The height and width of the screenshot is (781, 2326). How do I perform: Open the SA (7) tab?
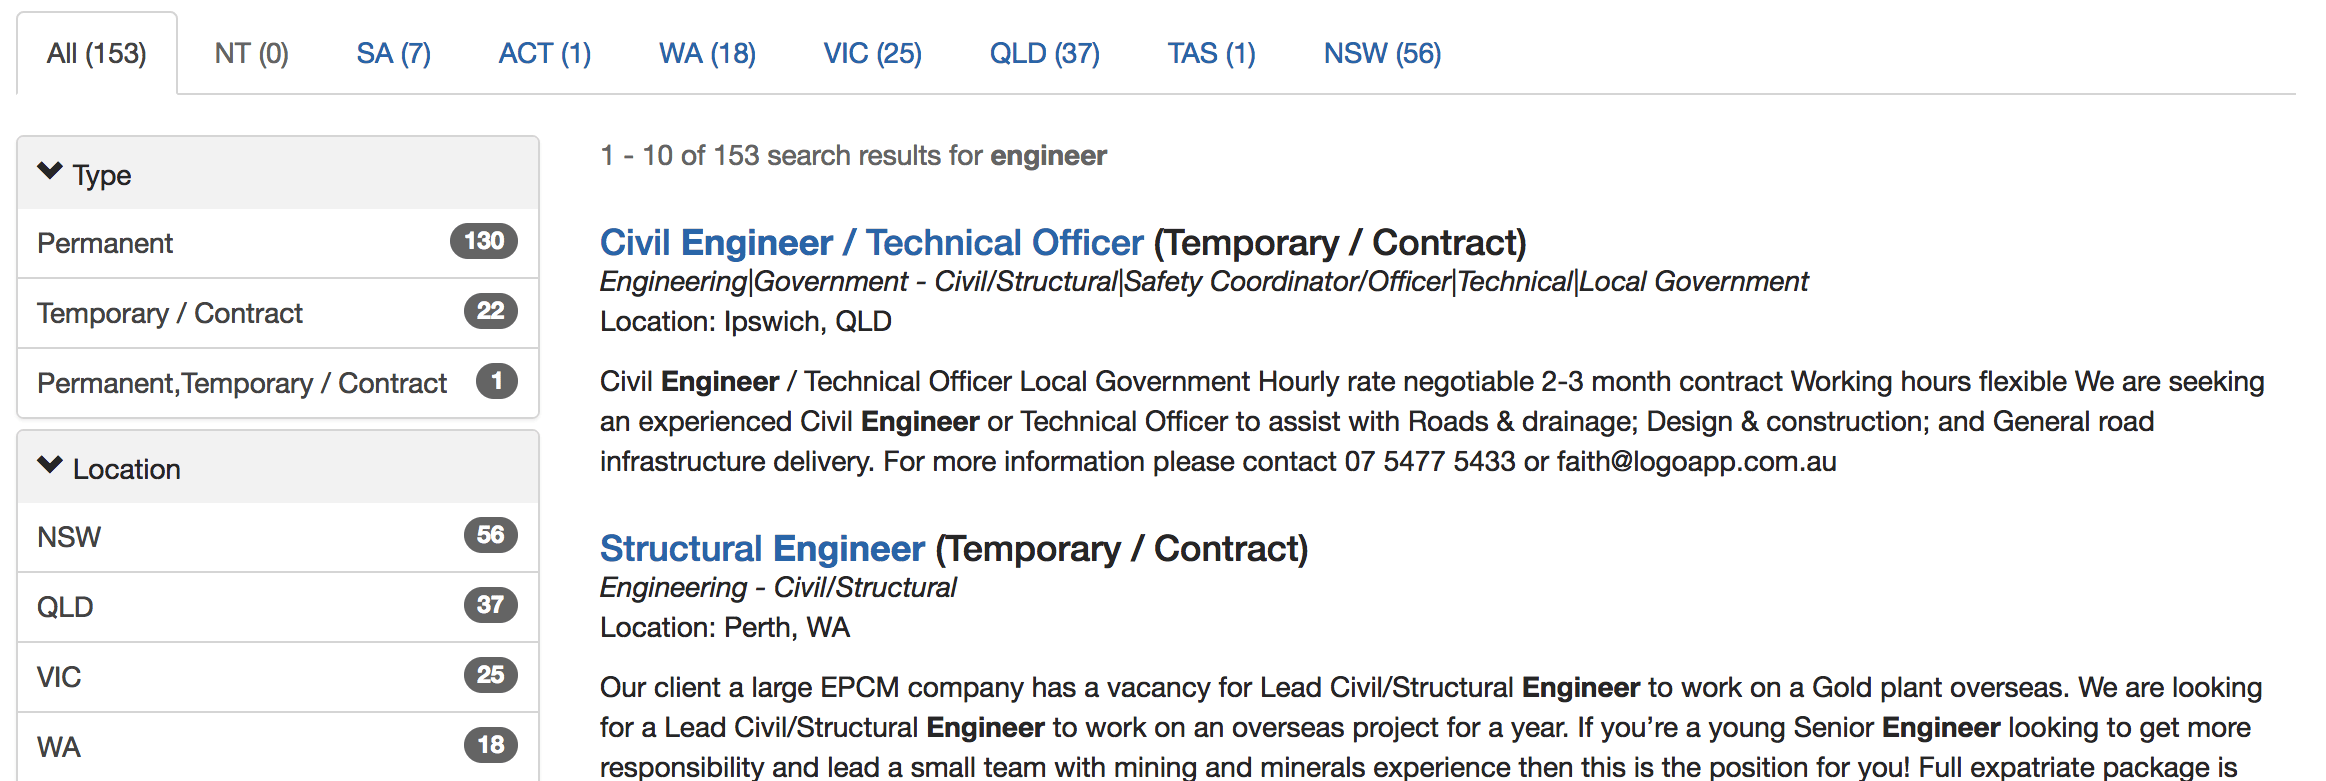click(393, 54)
